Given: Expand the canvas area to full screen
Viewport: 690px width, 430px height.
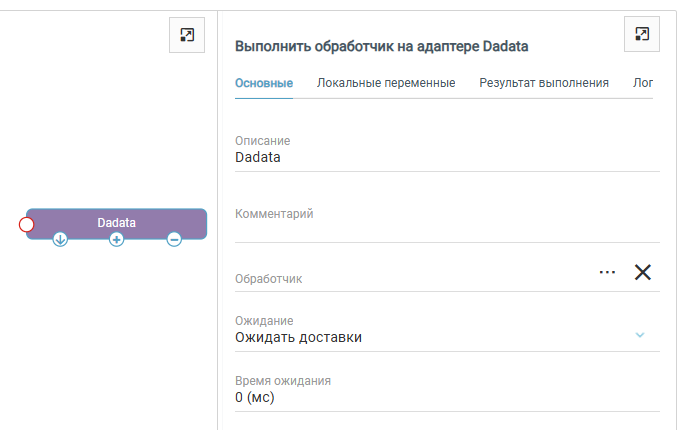Looking at the screenshot, I should coord(187,35).
